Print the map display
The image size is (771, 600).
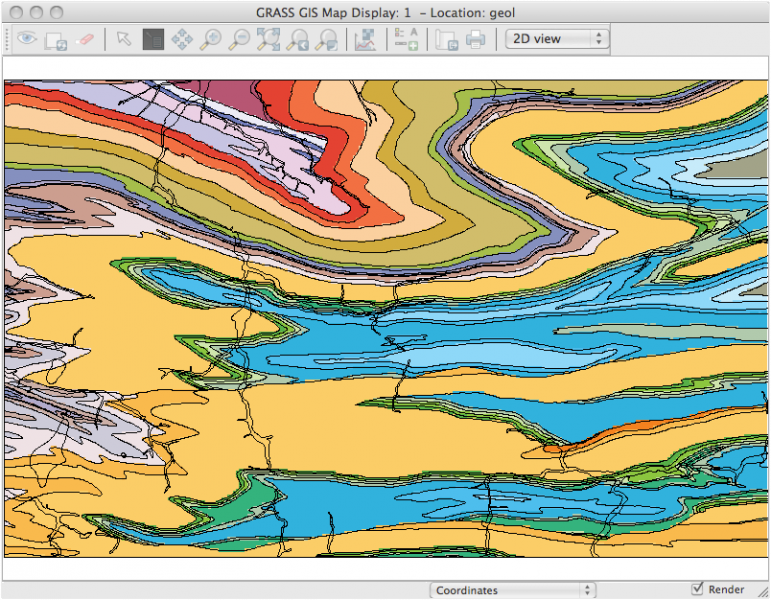[x=476, y=39]
